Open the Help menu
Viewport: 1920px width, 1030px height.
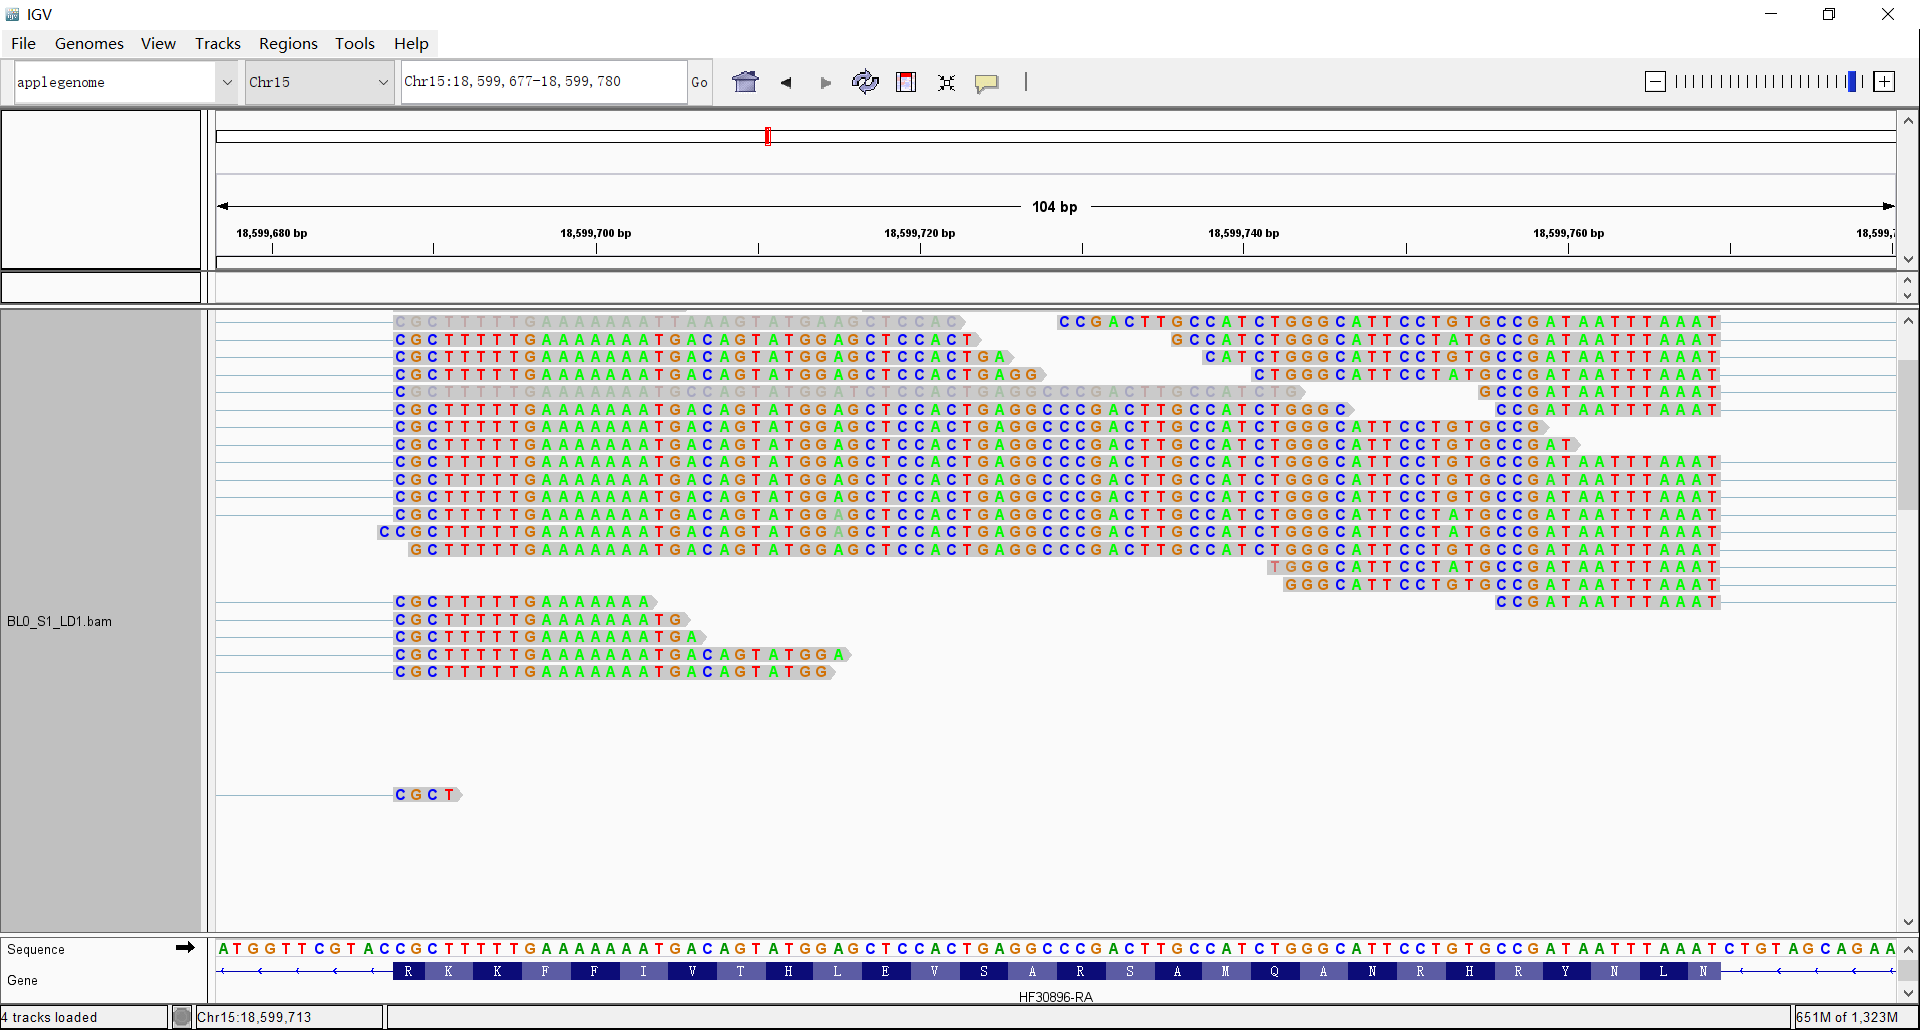tap(411, 43)
